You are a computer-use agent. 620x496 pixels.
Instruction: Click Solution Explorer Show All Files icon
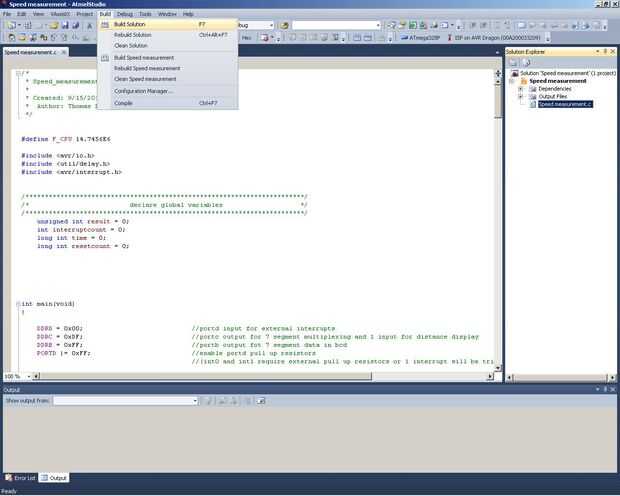pyautogui.click(x=526, y=62)
